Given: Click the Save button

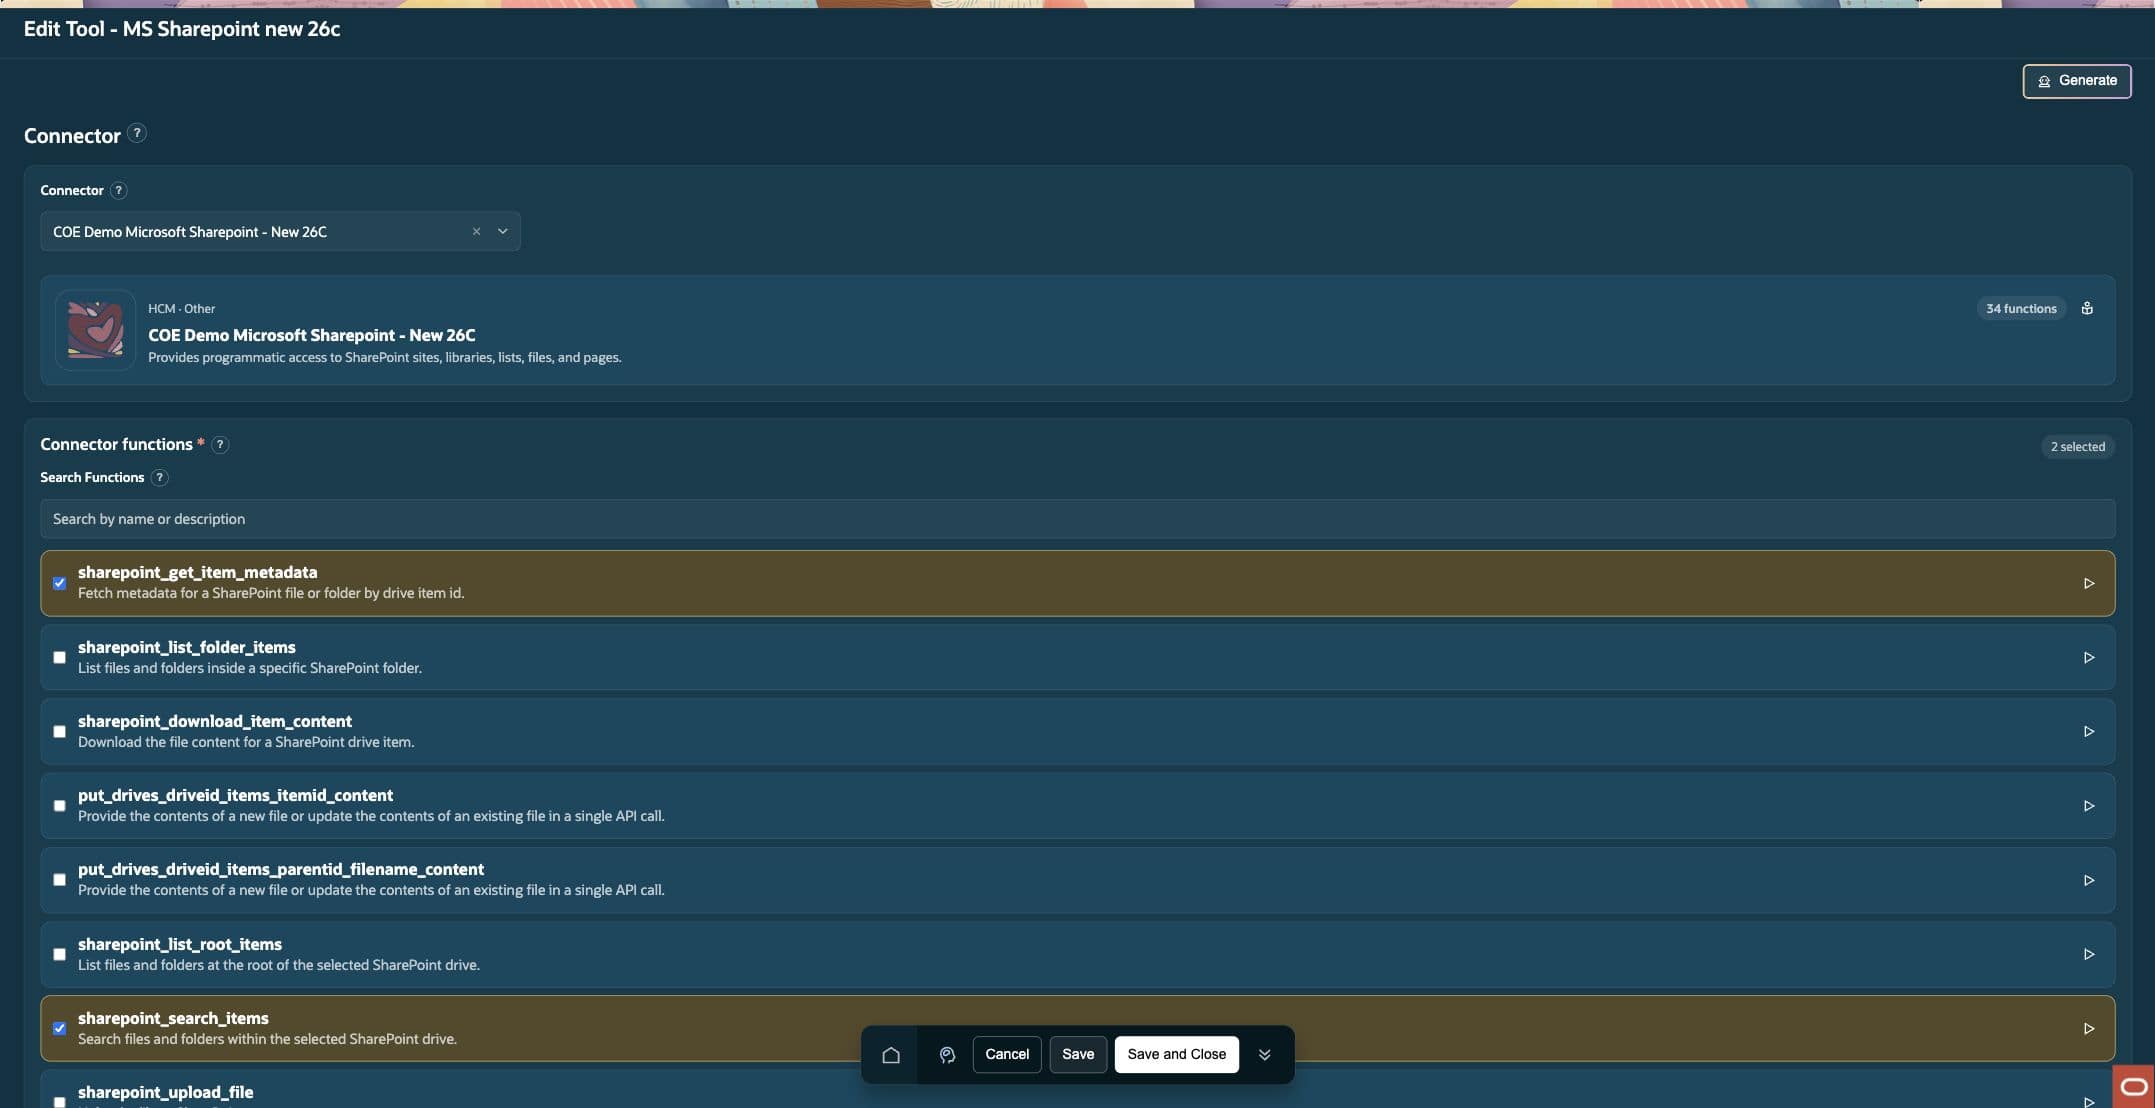Looking at the screenshot, I should click(x=1078, y=1054).
